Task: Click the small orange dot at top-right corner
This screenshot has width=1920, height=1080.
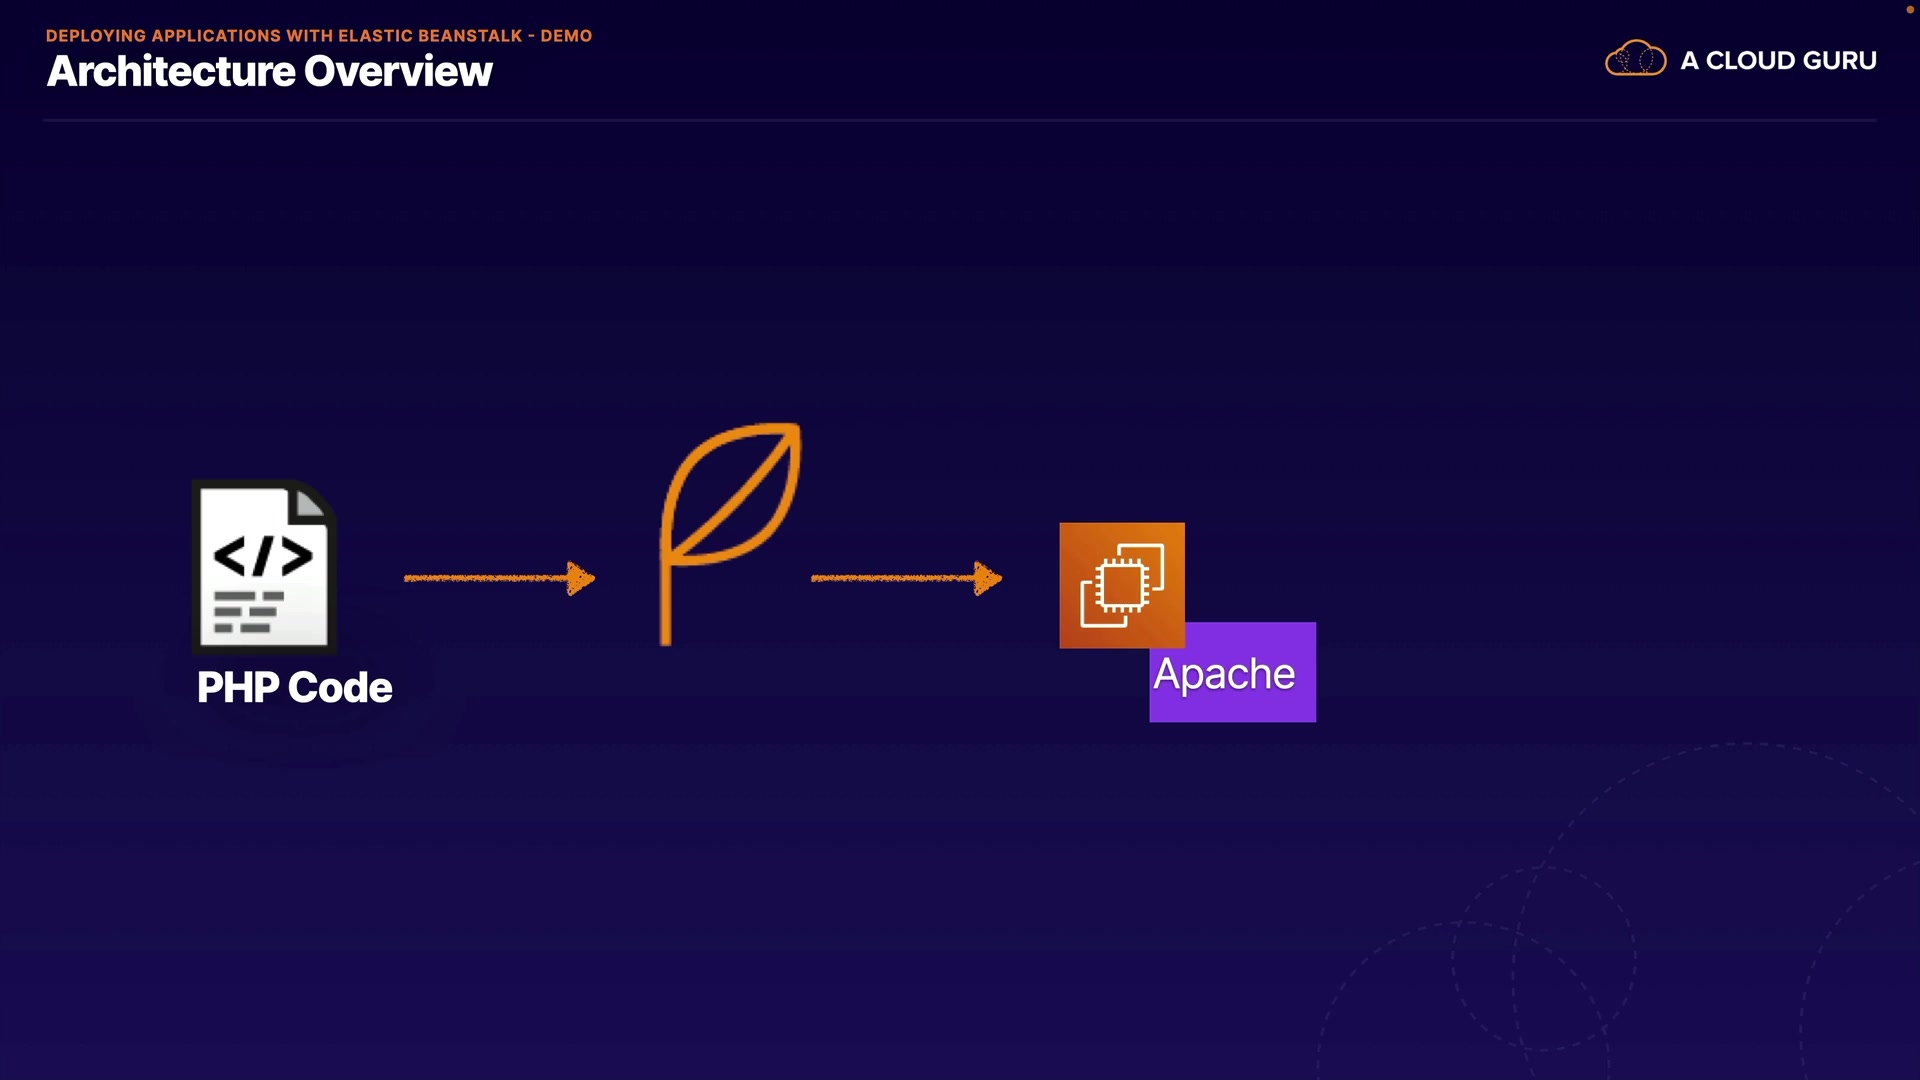Action: click(1909, 9)
